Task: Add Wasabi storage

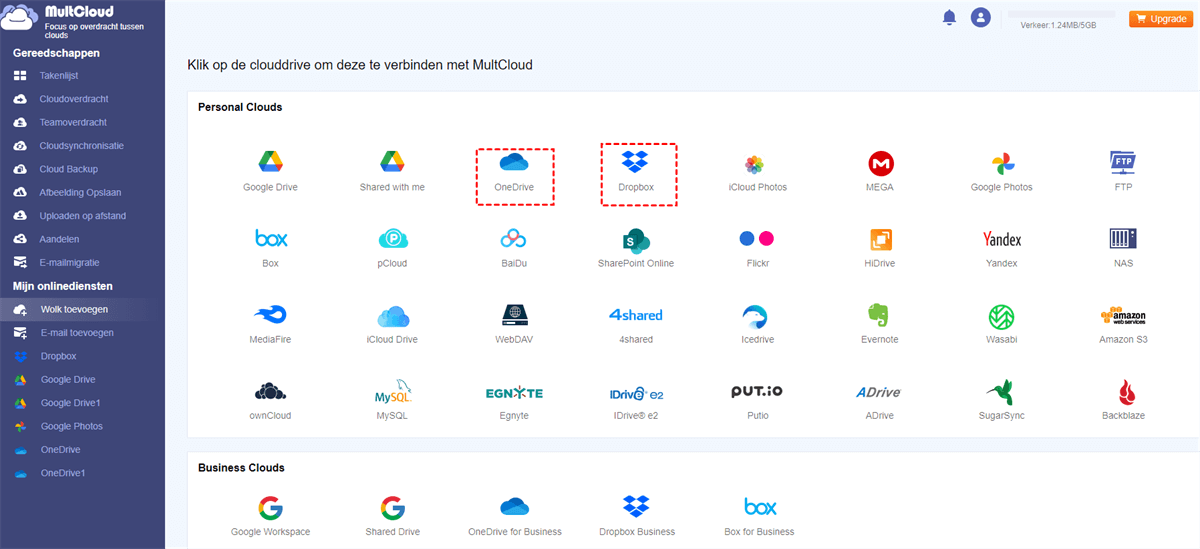Action: [1001, 324]
